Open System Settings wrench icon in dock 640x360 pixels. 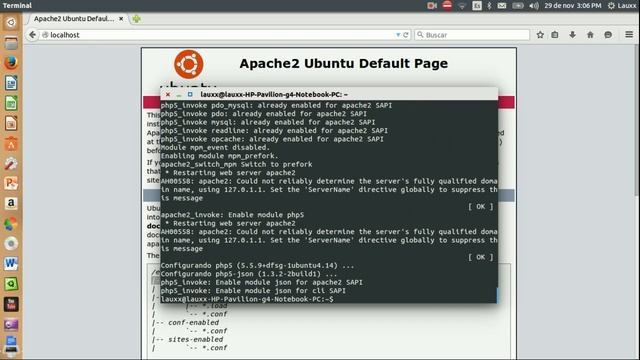click(x=11, y=163)
